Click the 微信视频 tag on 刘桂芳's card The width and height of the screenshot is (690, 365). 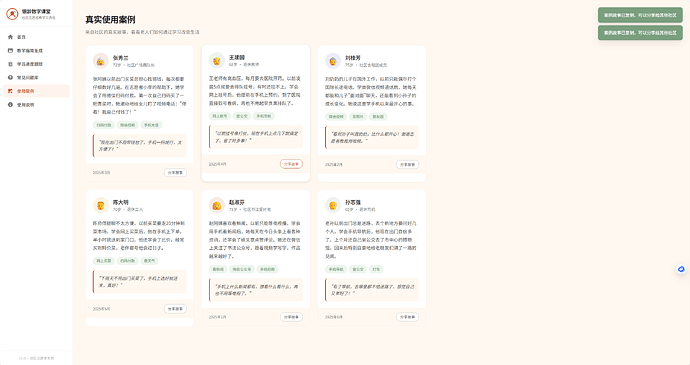[x=336, y=117]
